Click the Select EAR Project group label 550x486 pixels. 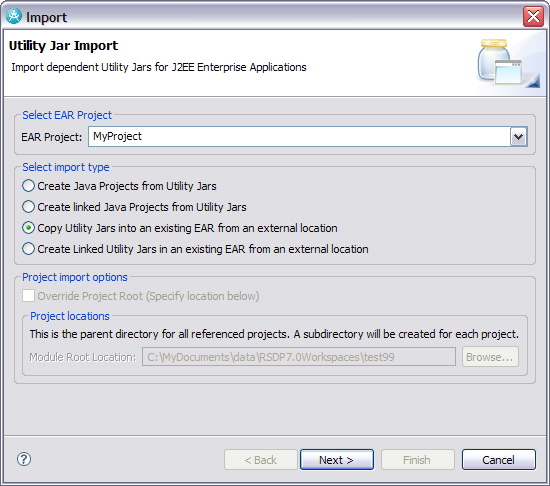pos(67,115)
